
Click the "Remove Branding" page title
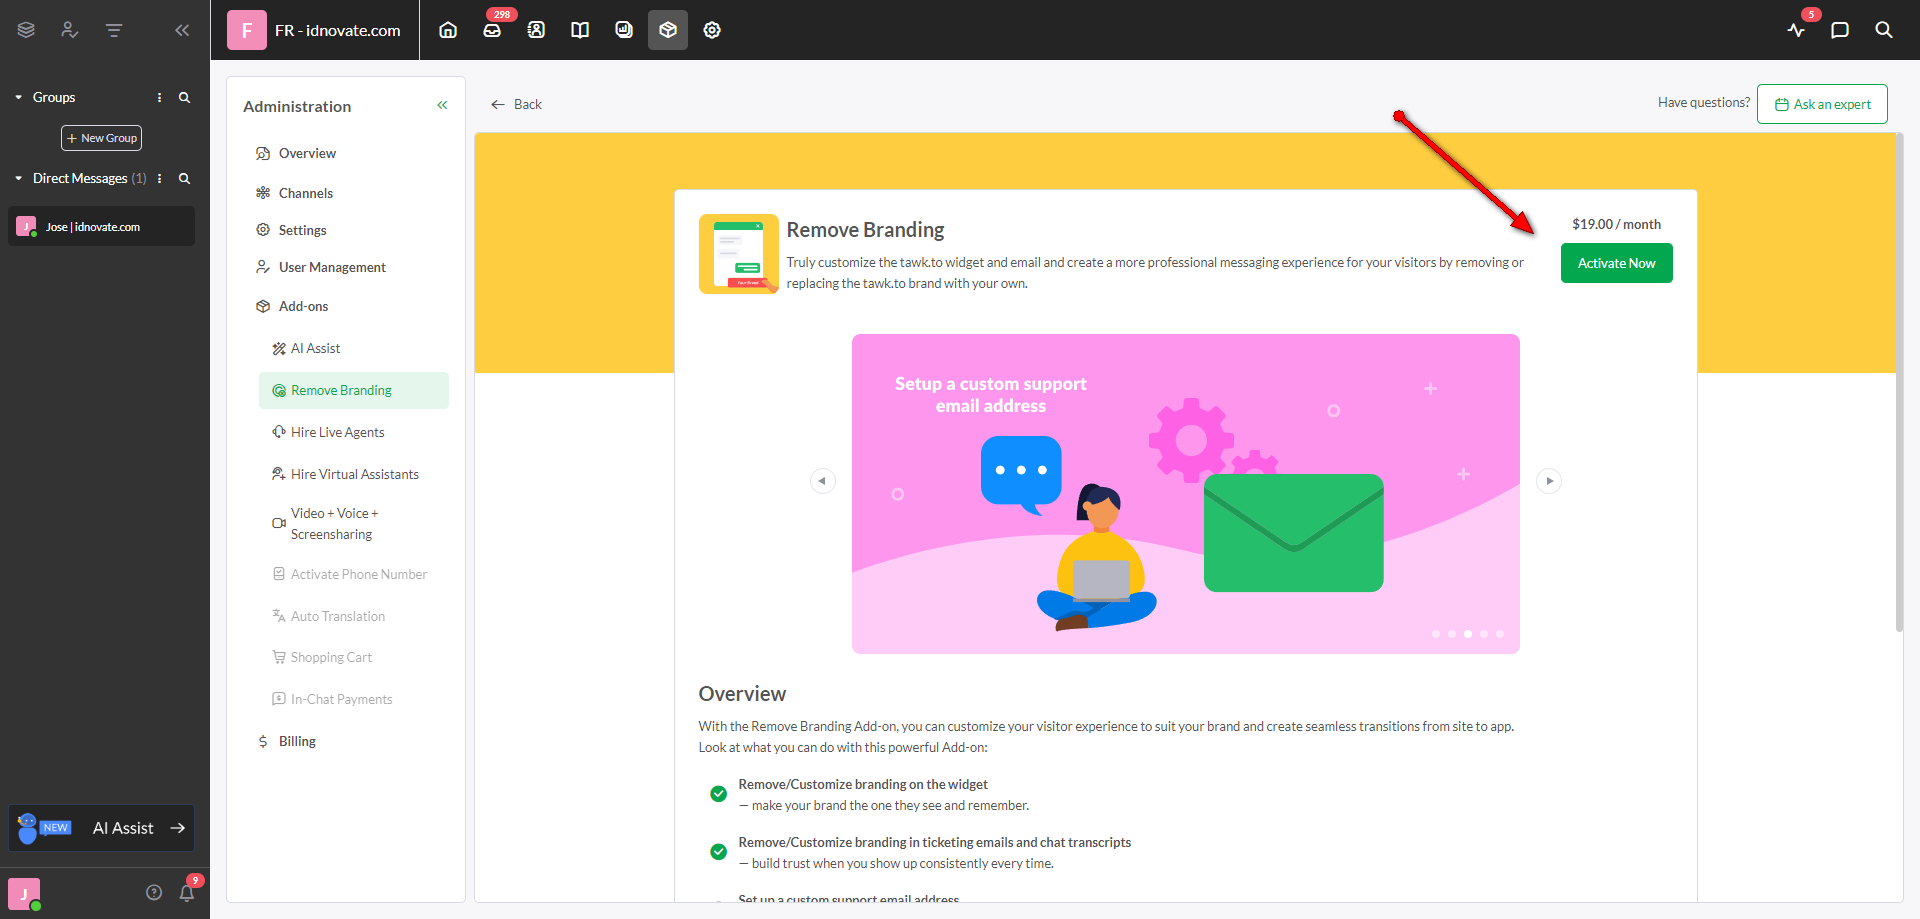click(x=865, y=230)
